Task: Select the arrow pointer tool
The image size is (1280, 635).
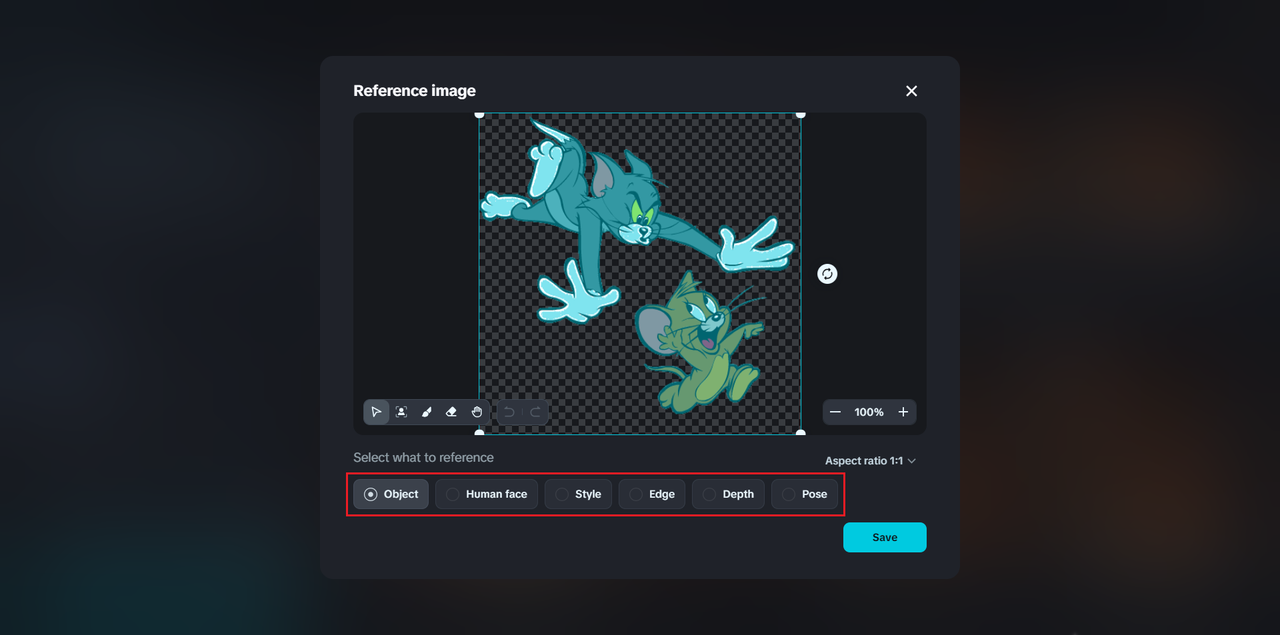Action: point(376,412)
